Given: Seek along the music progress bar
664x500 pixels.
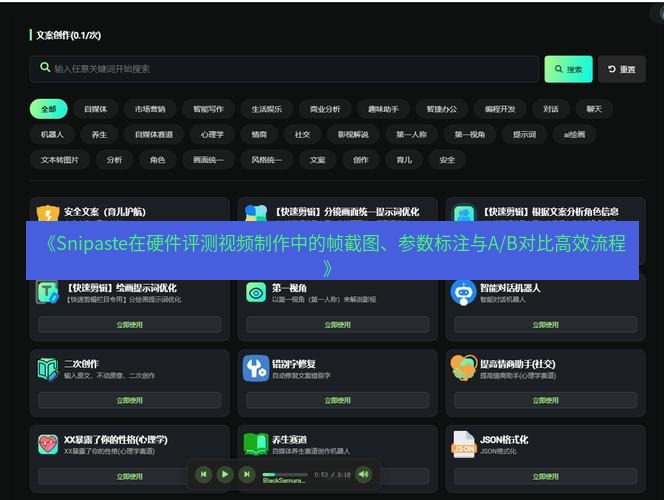Looking at the screenshot, I should pyautogui.click(x=285, y=474).
